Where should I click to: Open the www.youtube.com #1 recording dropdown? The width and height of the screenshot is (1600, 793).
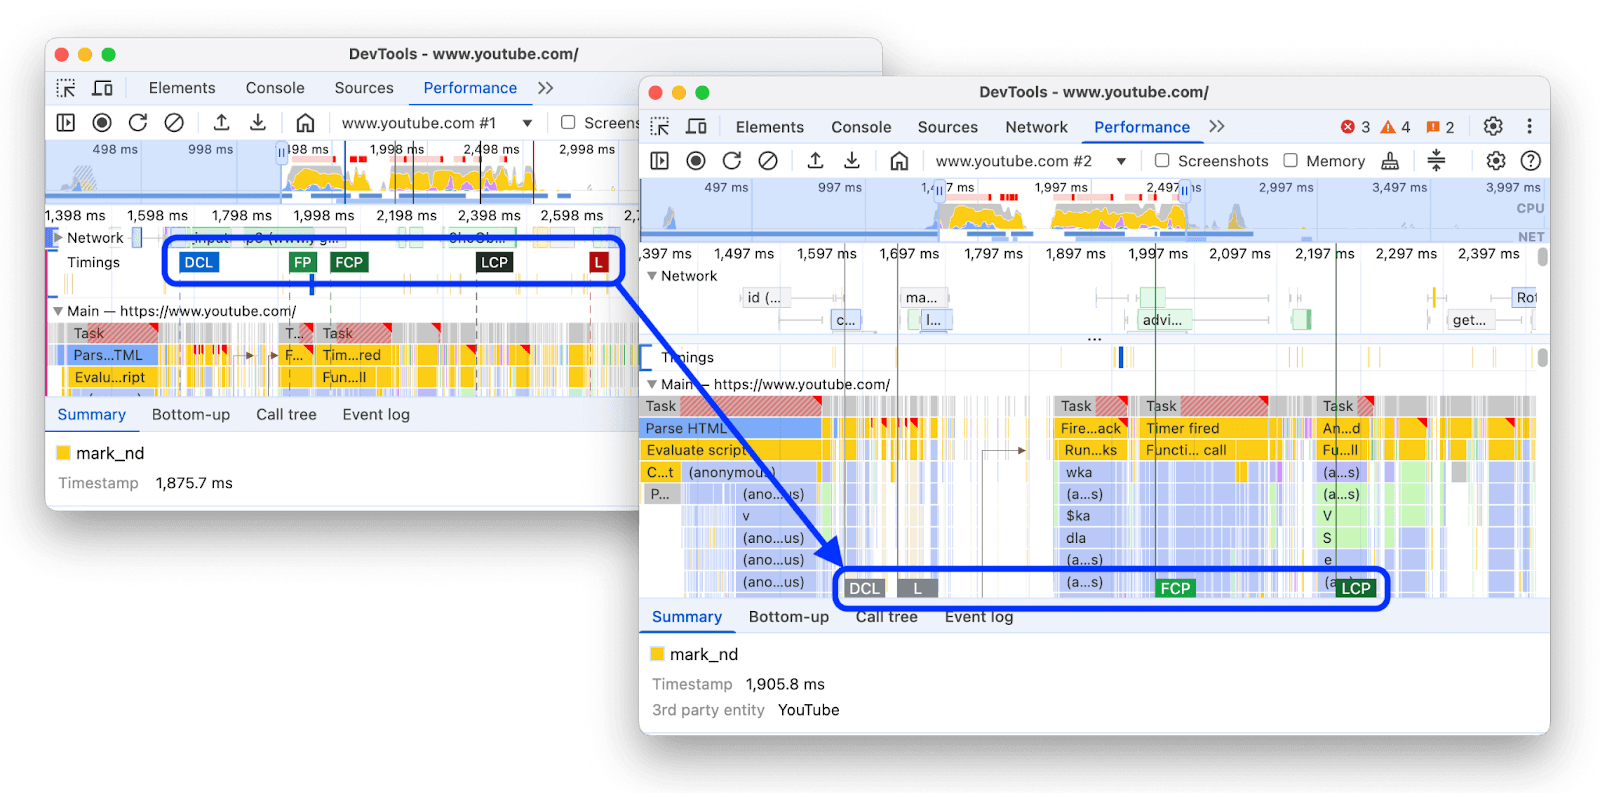437,123
